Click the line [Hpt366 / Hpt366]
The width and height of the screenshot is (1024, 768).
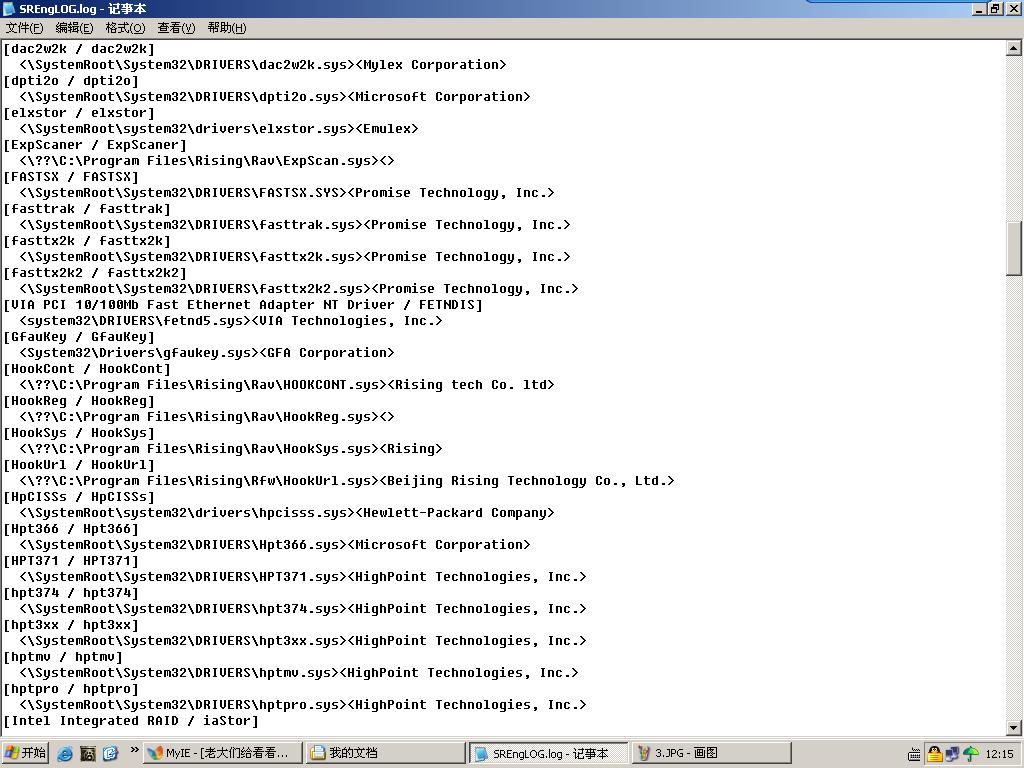(x=71, y=528)
